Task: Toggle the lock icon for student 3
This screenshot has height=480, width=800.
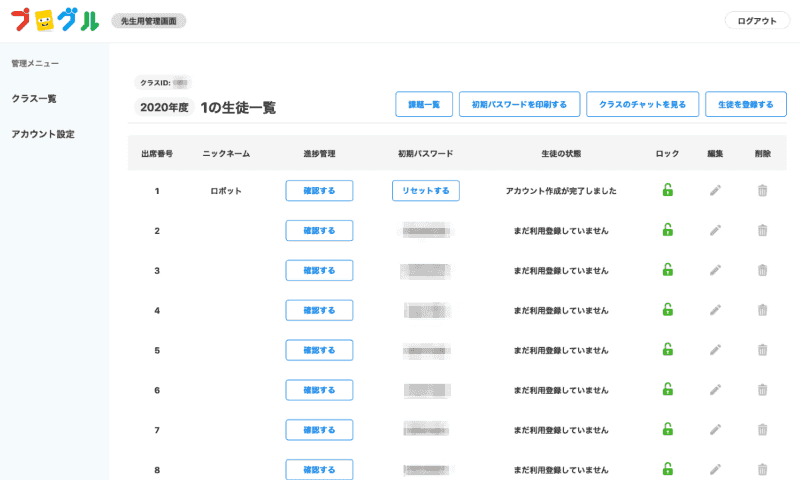Action: pos(667,270)
